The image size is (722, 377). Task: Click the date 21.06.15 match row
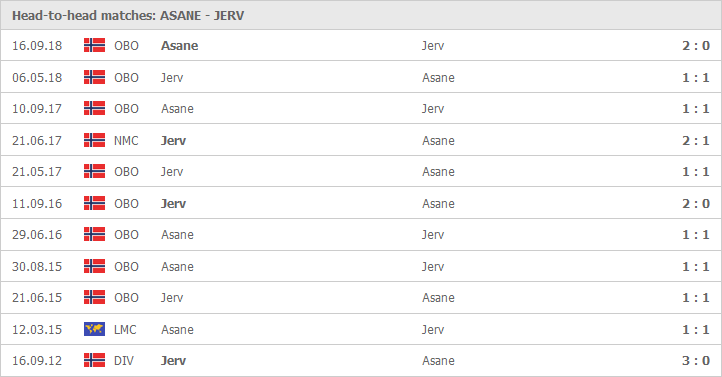coord(361,298)
